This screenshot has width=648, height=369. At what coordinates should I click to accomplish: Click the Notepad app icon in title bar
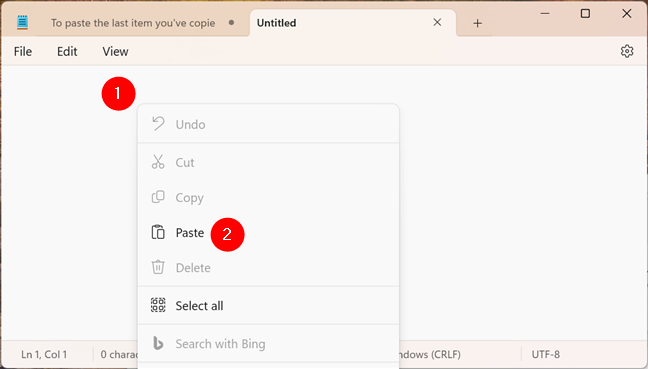coord(22,22)
